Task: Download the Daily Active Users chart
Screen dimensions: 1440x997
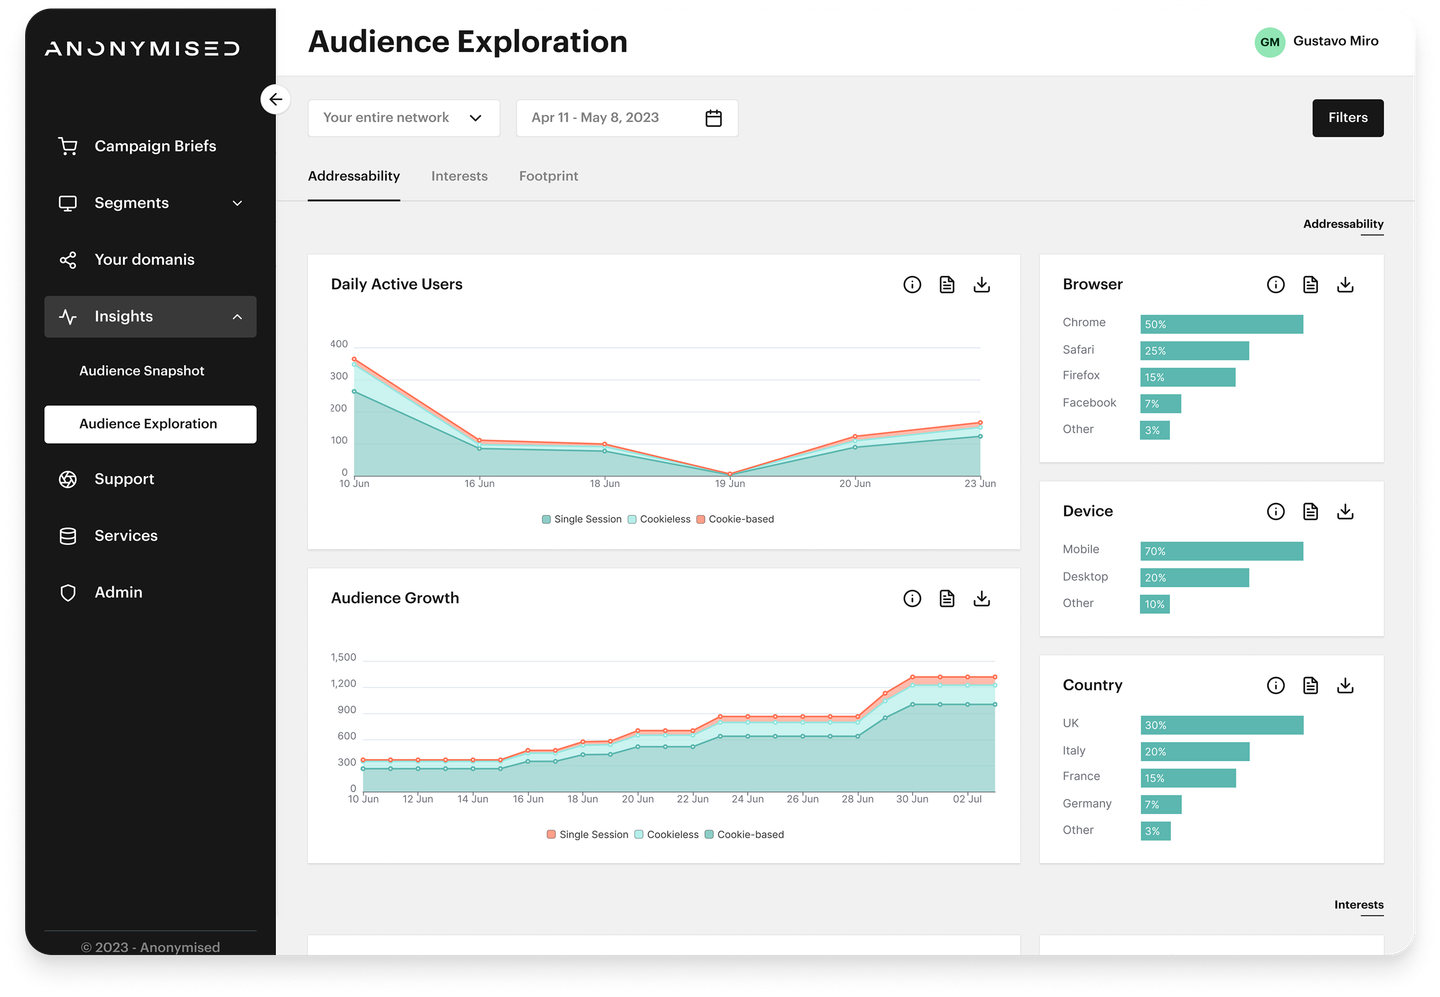Action: [x=982, y=285]
